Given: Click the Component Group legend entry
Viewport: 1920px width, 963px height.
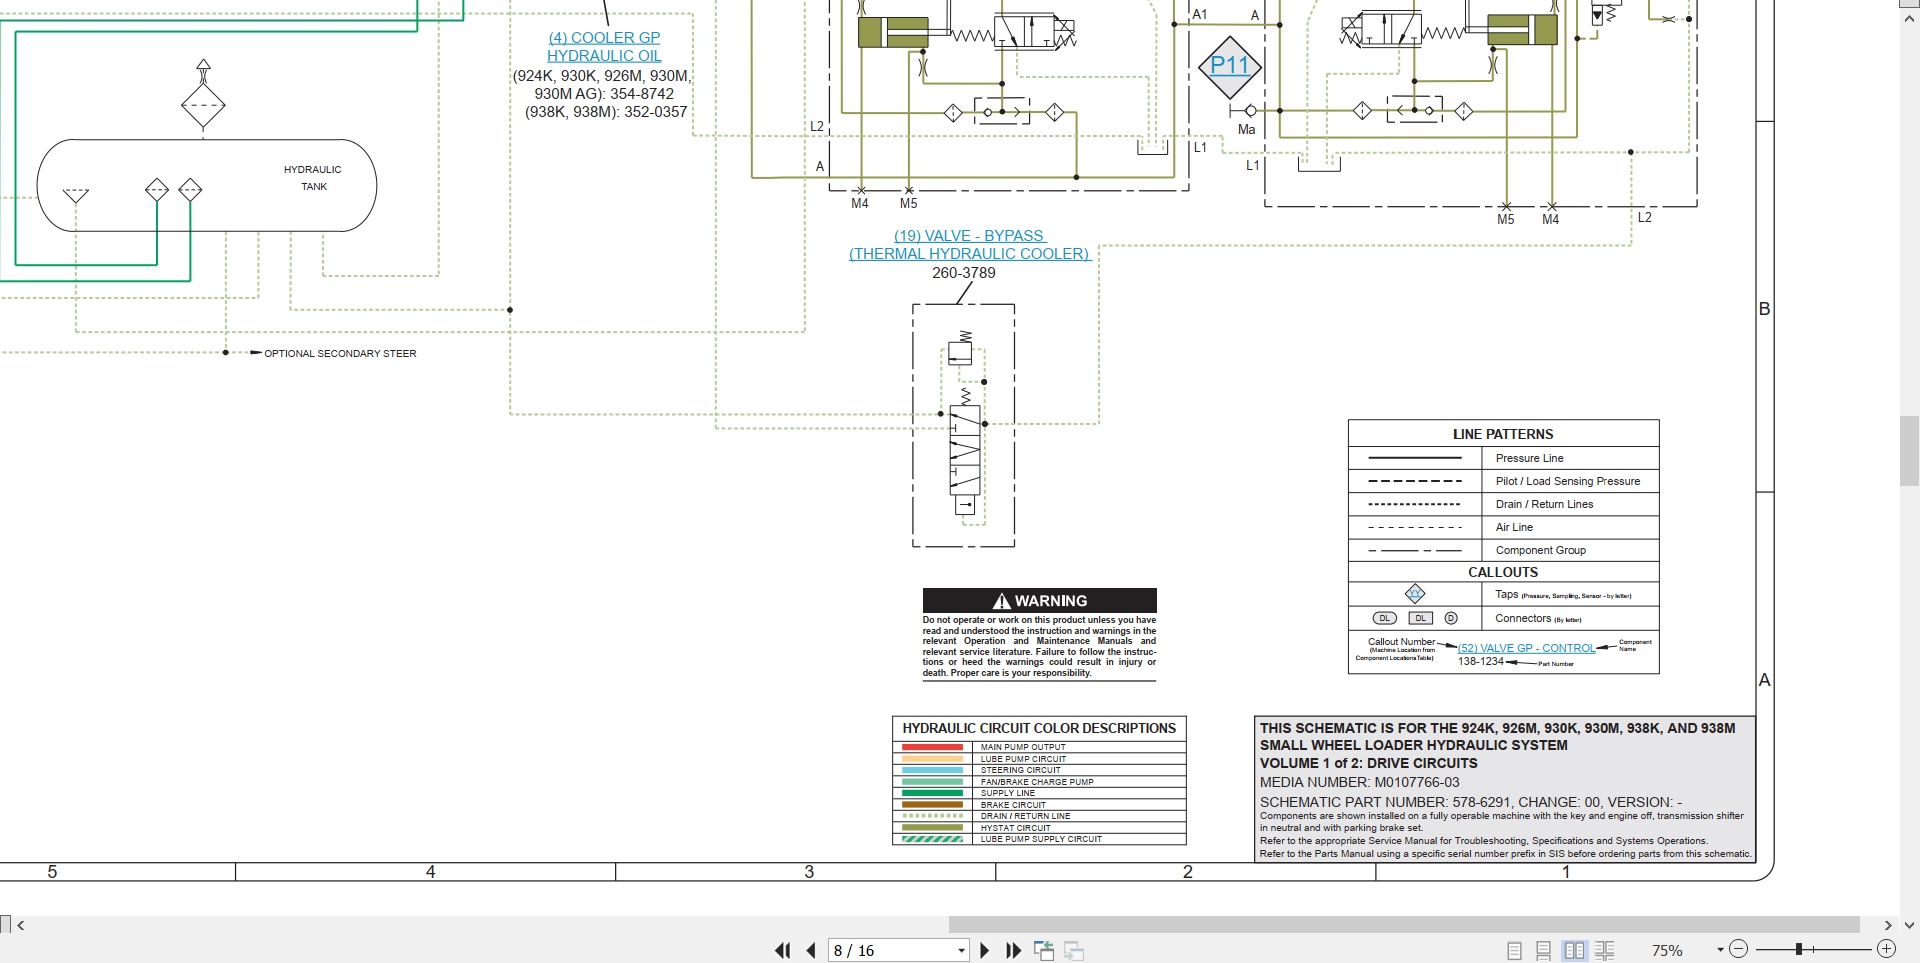Looking at the screenshot, I should [1540, 550].
